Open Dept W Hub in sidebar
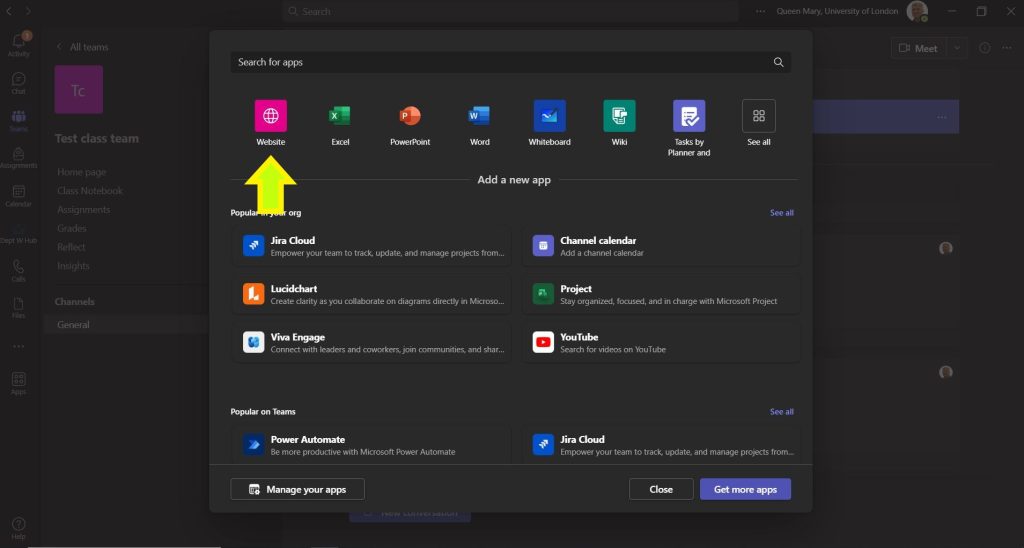1024x548 pixels. tap(18, 234)
